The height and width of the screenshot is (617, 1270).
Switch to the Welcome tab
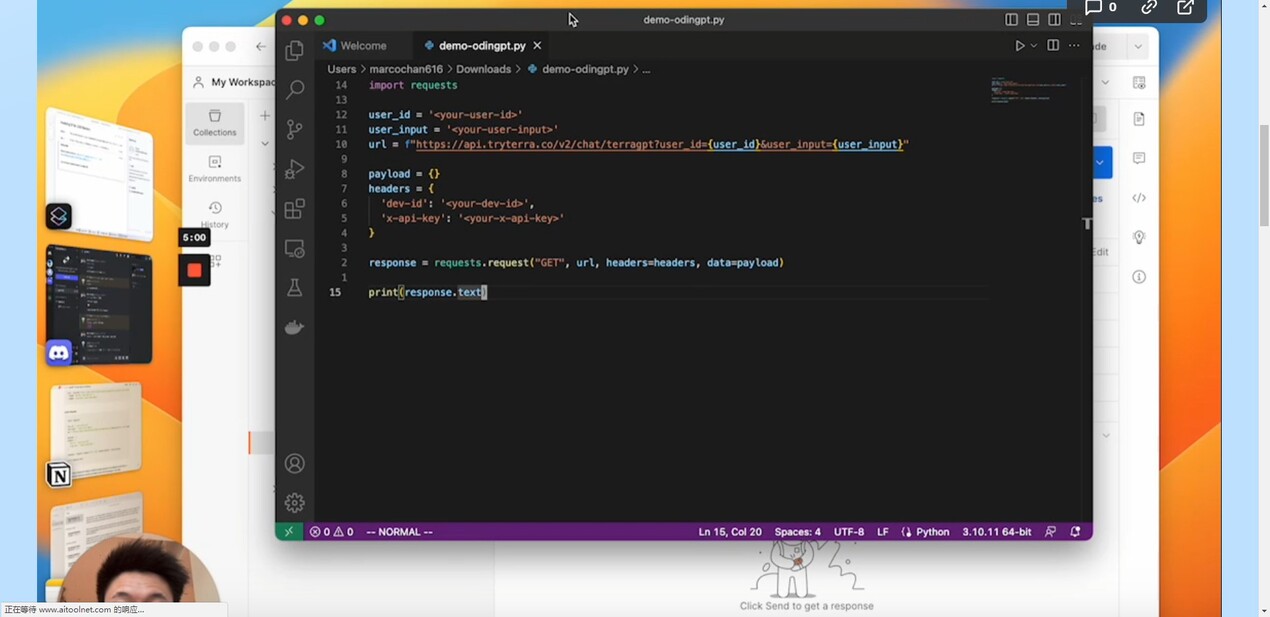[363, 46]
